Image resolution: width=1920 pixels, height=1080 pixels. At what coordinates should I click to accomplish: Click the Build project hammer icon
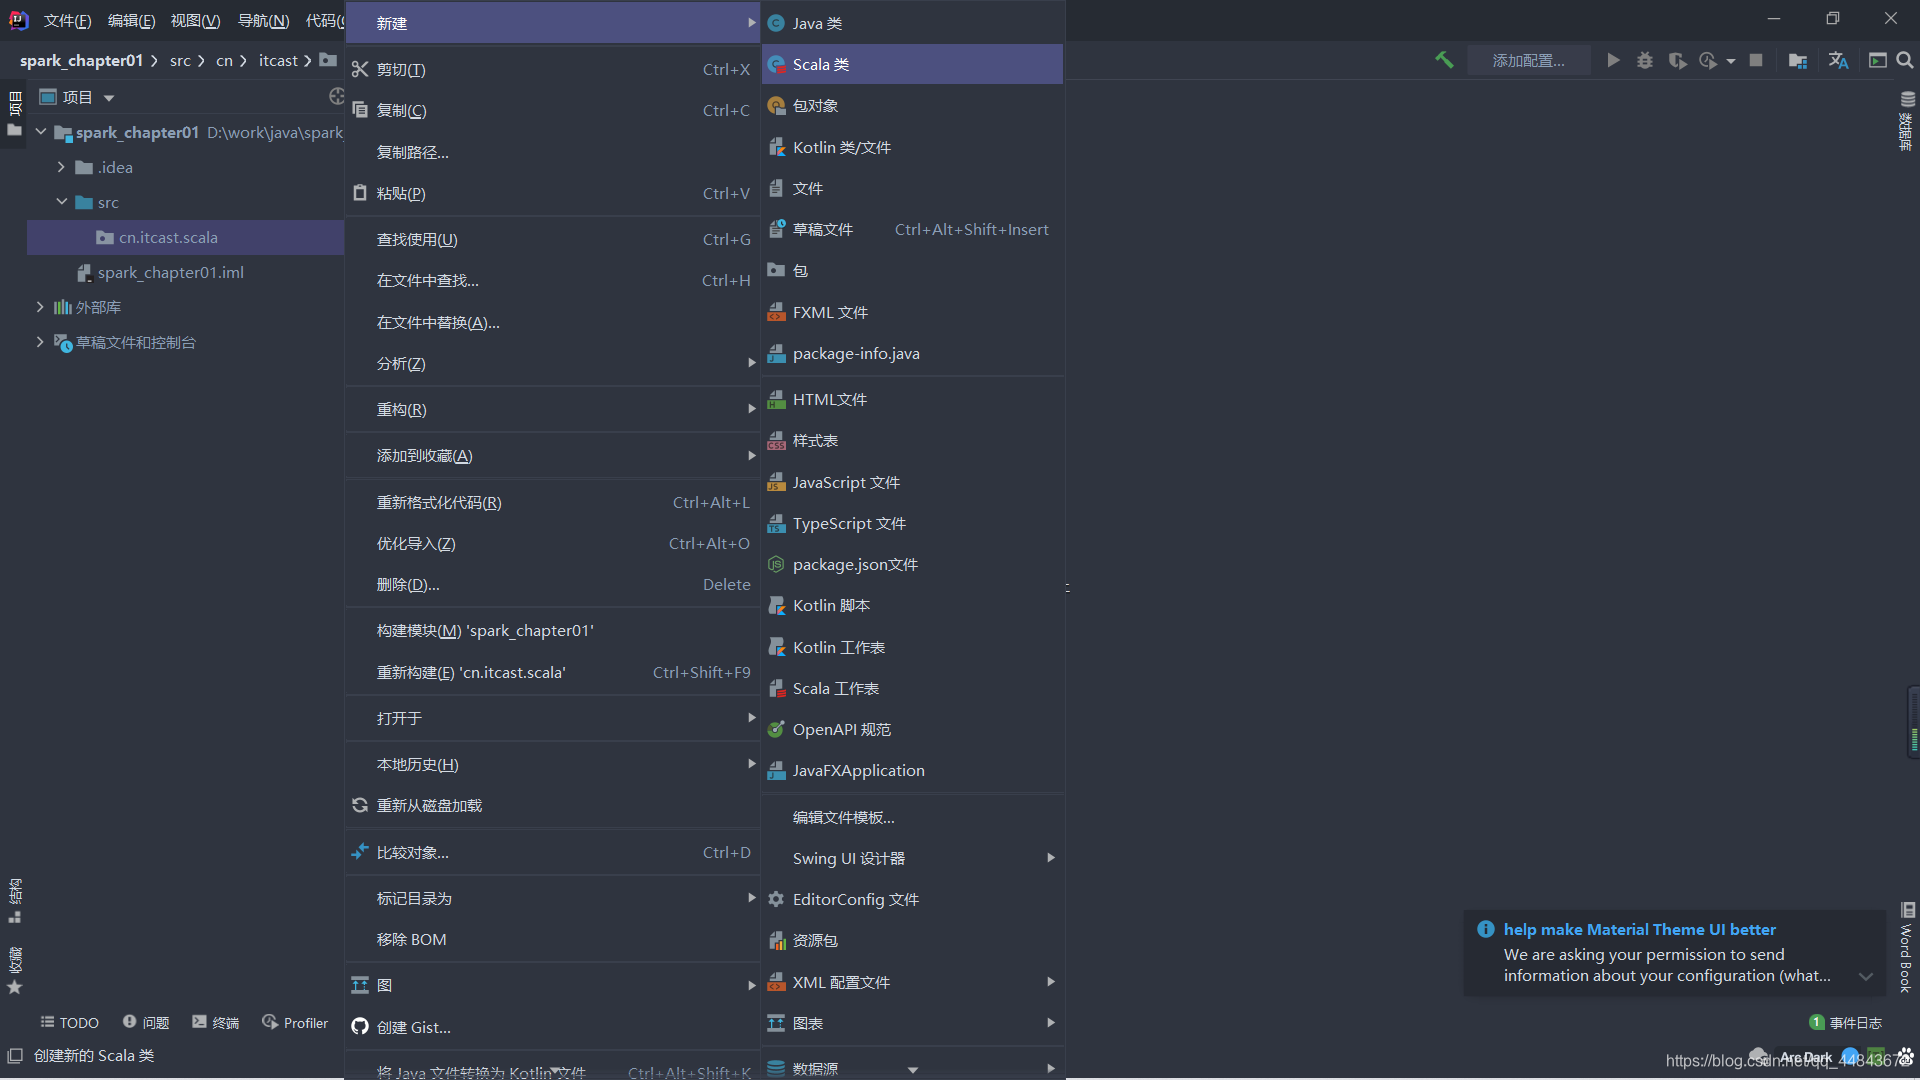1444,60
